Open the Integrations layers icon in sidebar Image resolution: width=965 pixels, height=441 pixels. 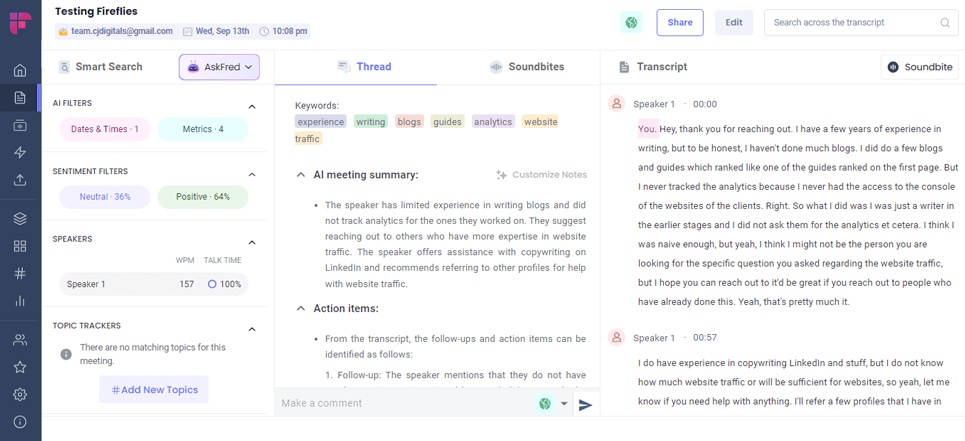[20, 219]
